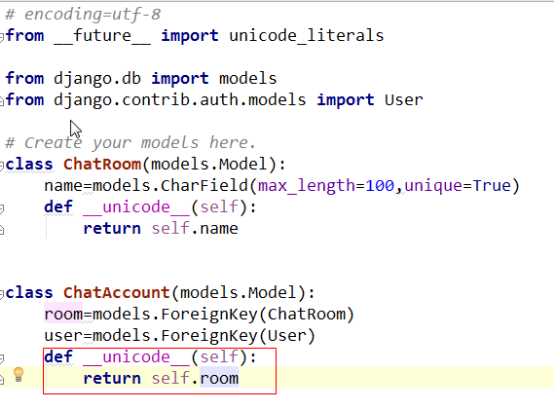Viewport: 554px width, 409px height.
Task: Click the number '100' value
Action: 379,186
